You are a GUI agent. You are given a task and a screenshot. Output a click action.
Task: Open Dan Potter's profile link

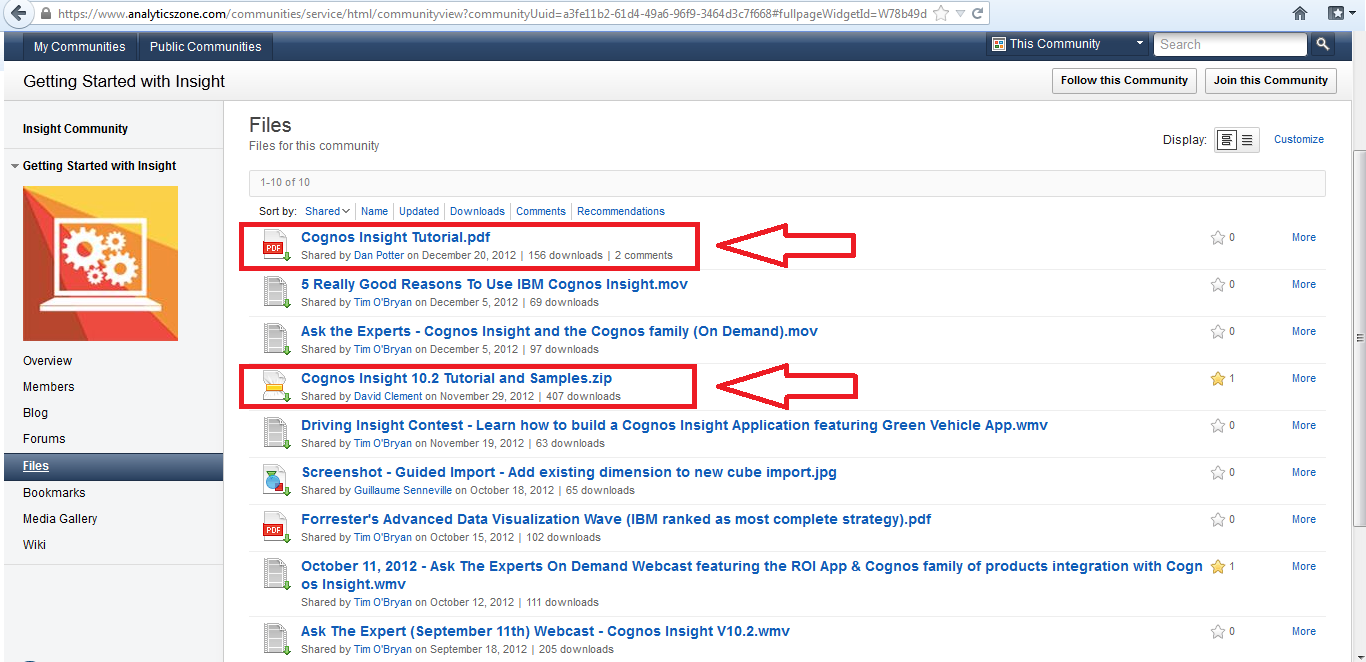tap(378, 256)
